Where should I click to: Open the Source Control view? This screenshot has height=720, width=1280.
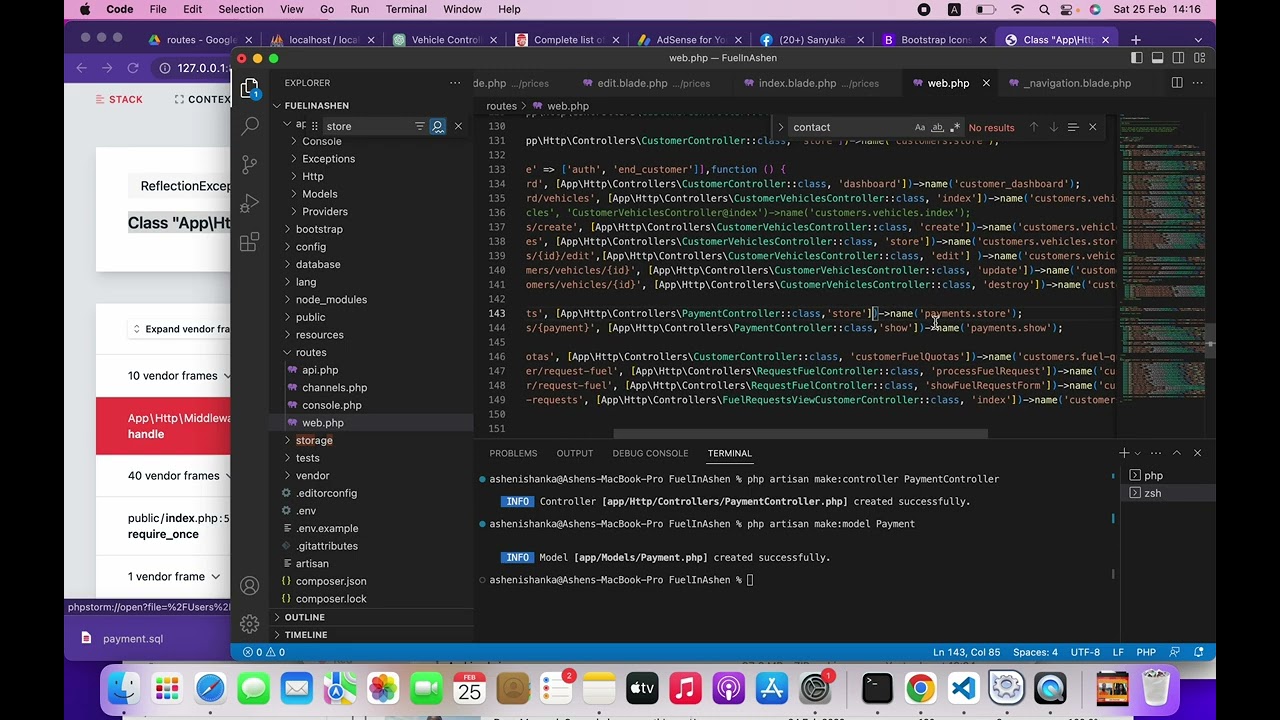(x=250, y=165)
